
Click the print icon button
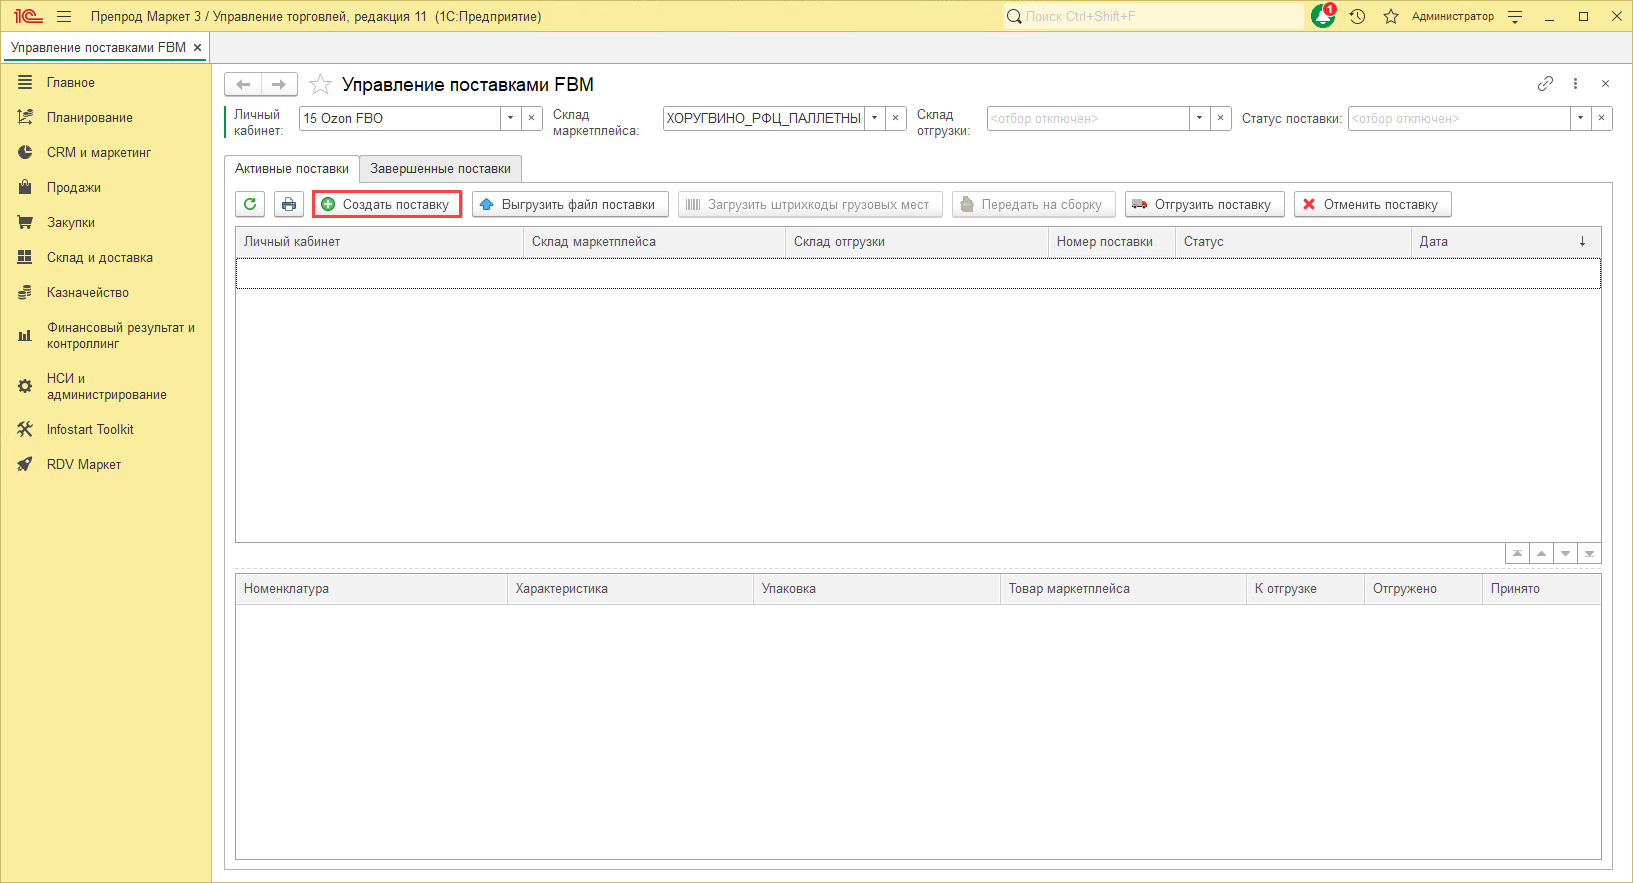click(x=289, y=204)
